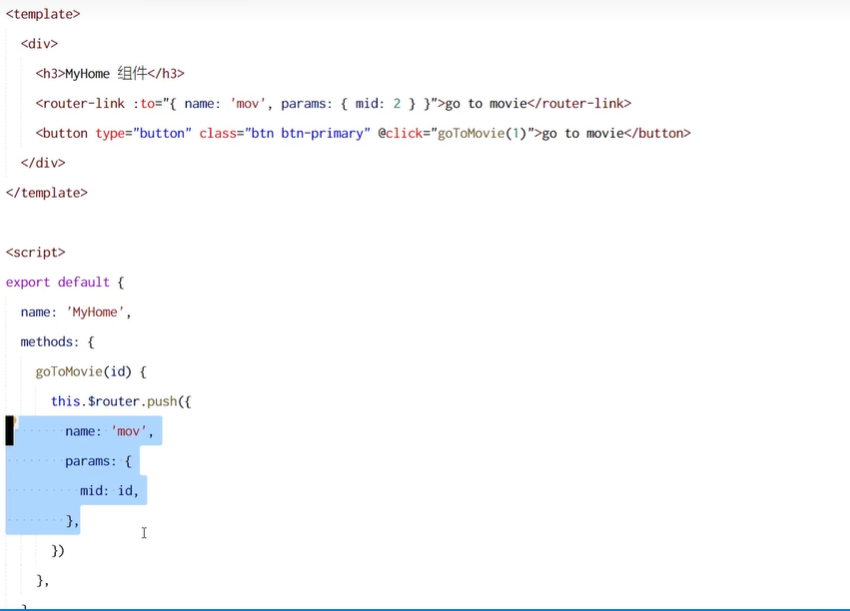Click the goToMovie(id) method definition
The width and height of the screenshot is (850, 611).
pos(84,372)
